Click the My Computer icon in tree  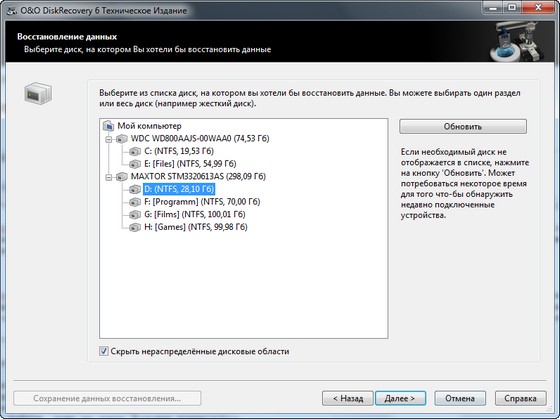(108, 126)
